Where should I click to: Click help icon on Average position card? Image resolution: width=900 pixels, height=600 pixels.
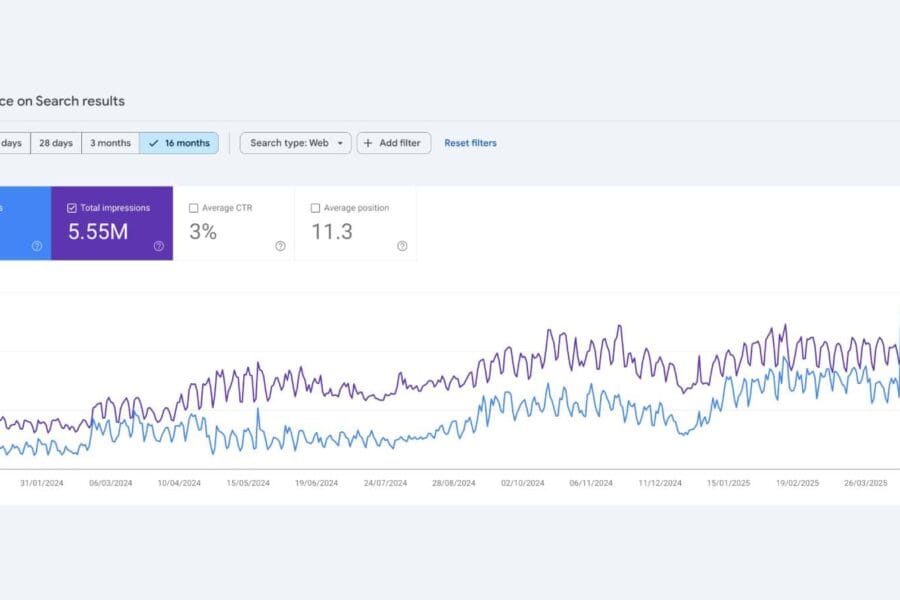[x=402, y=246]
